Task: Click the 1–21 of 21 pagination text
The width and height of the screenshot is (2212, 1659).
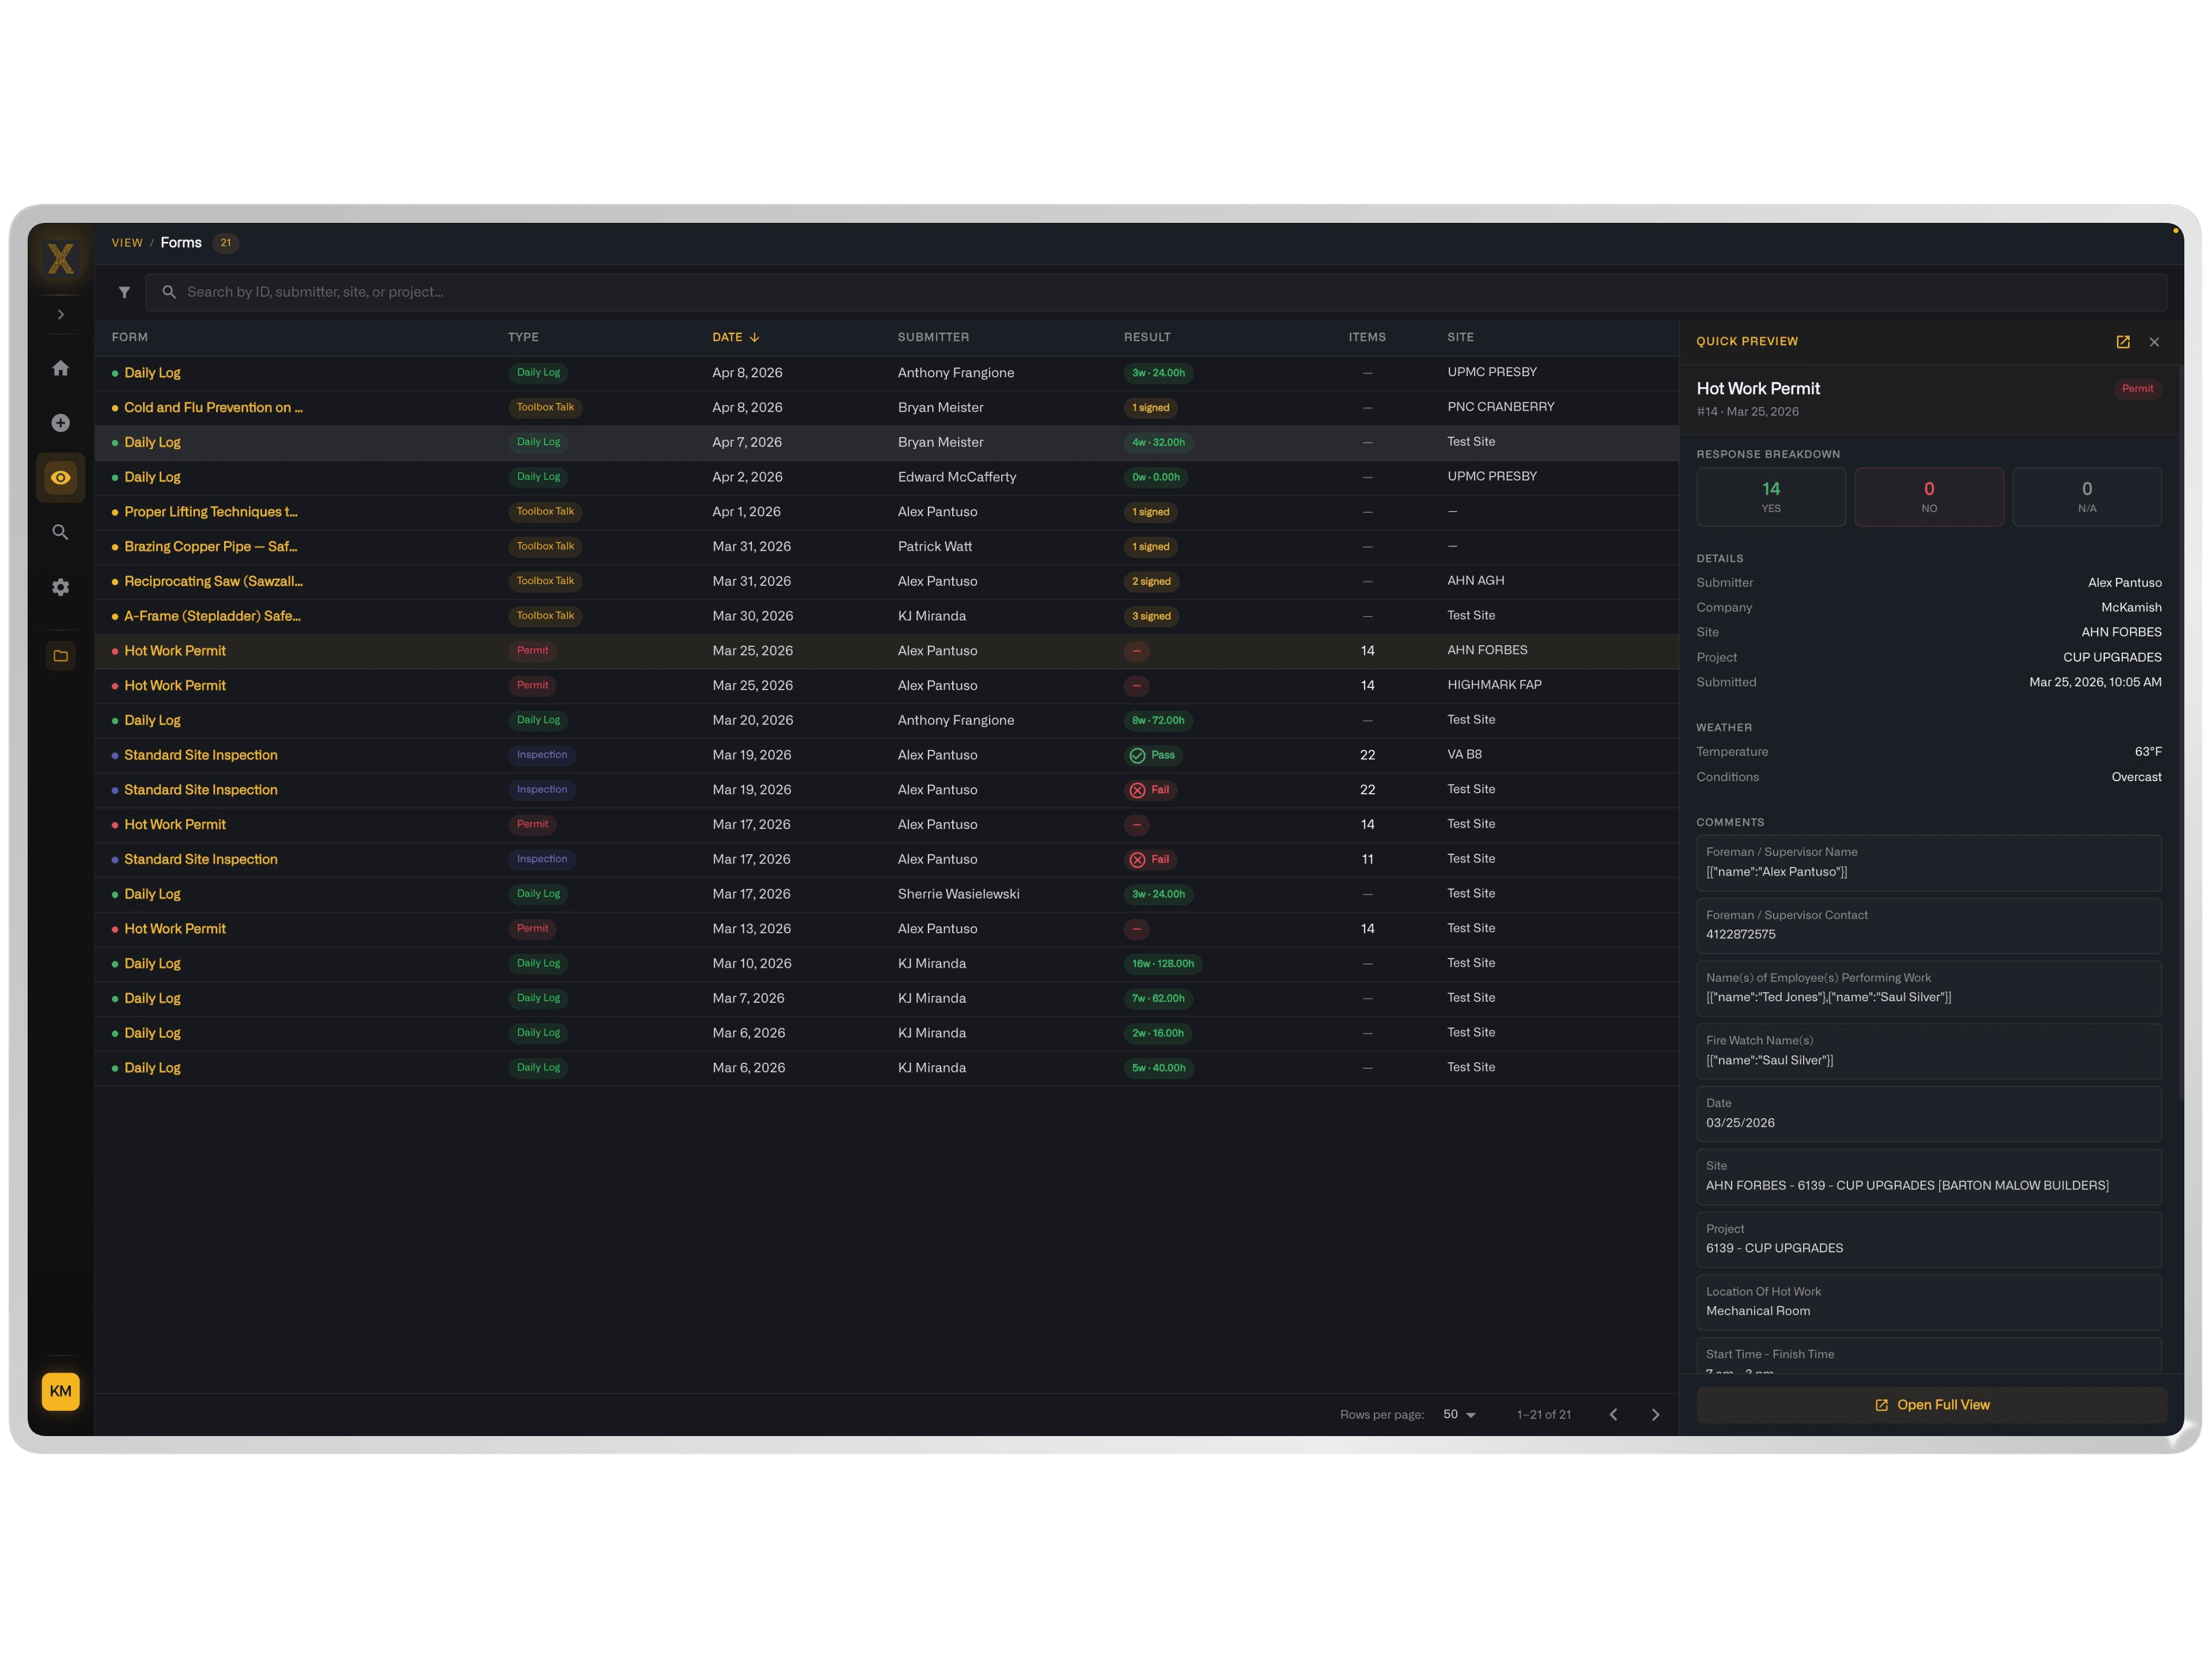Action: click(x=1543, y=1415)
